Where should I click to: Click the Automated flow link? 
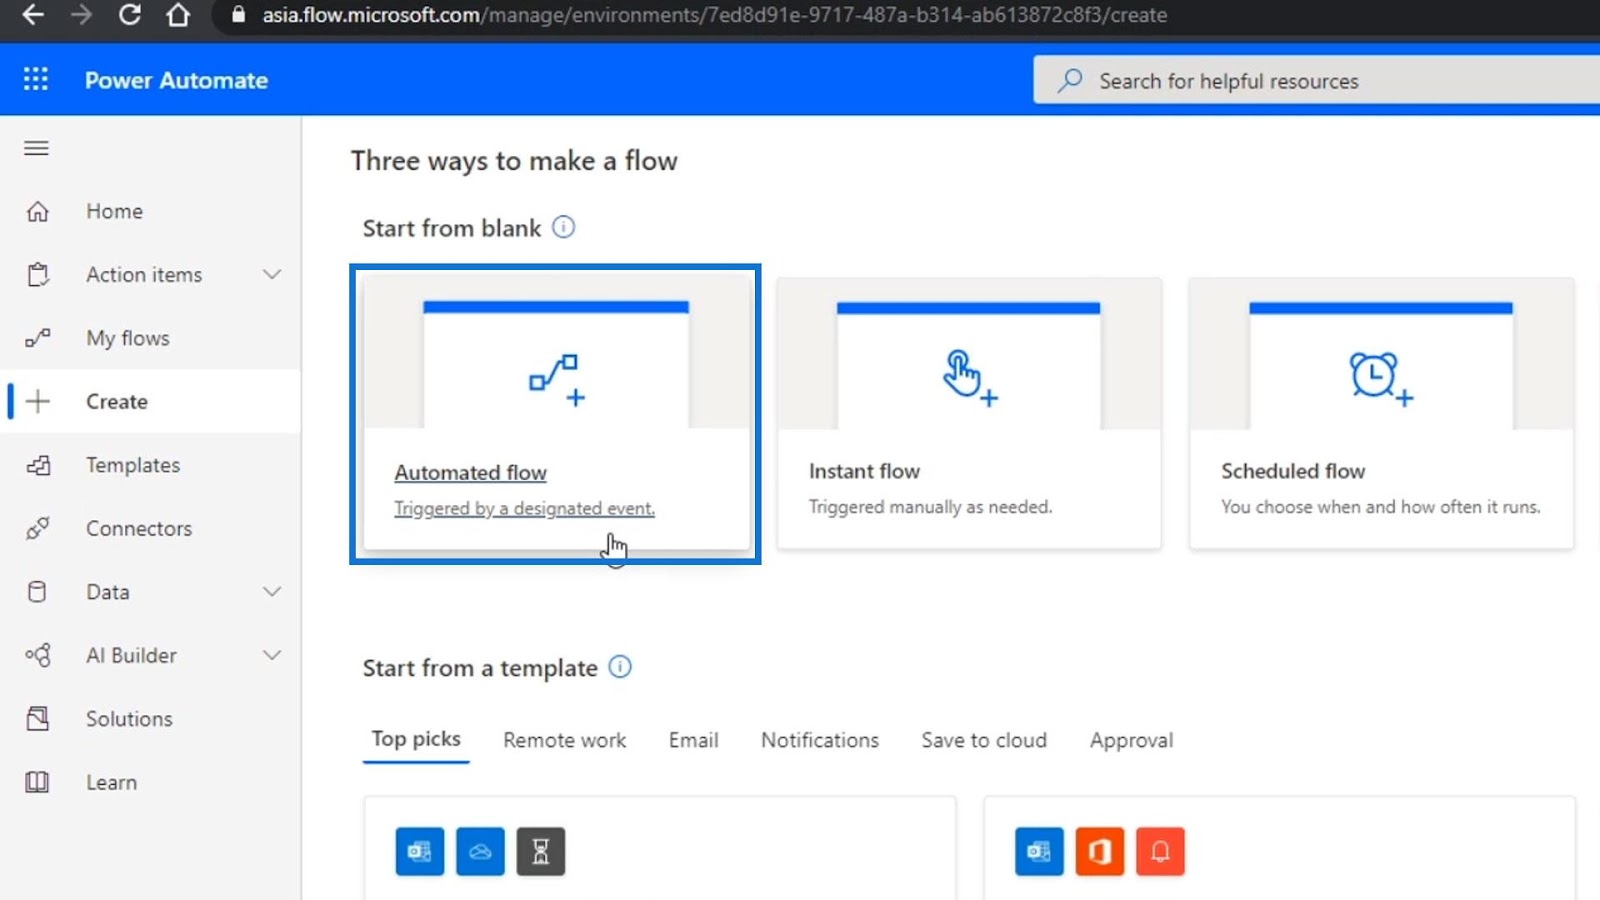coord(470,472)
